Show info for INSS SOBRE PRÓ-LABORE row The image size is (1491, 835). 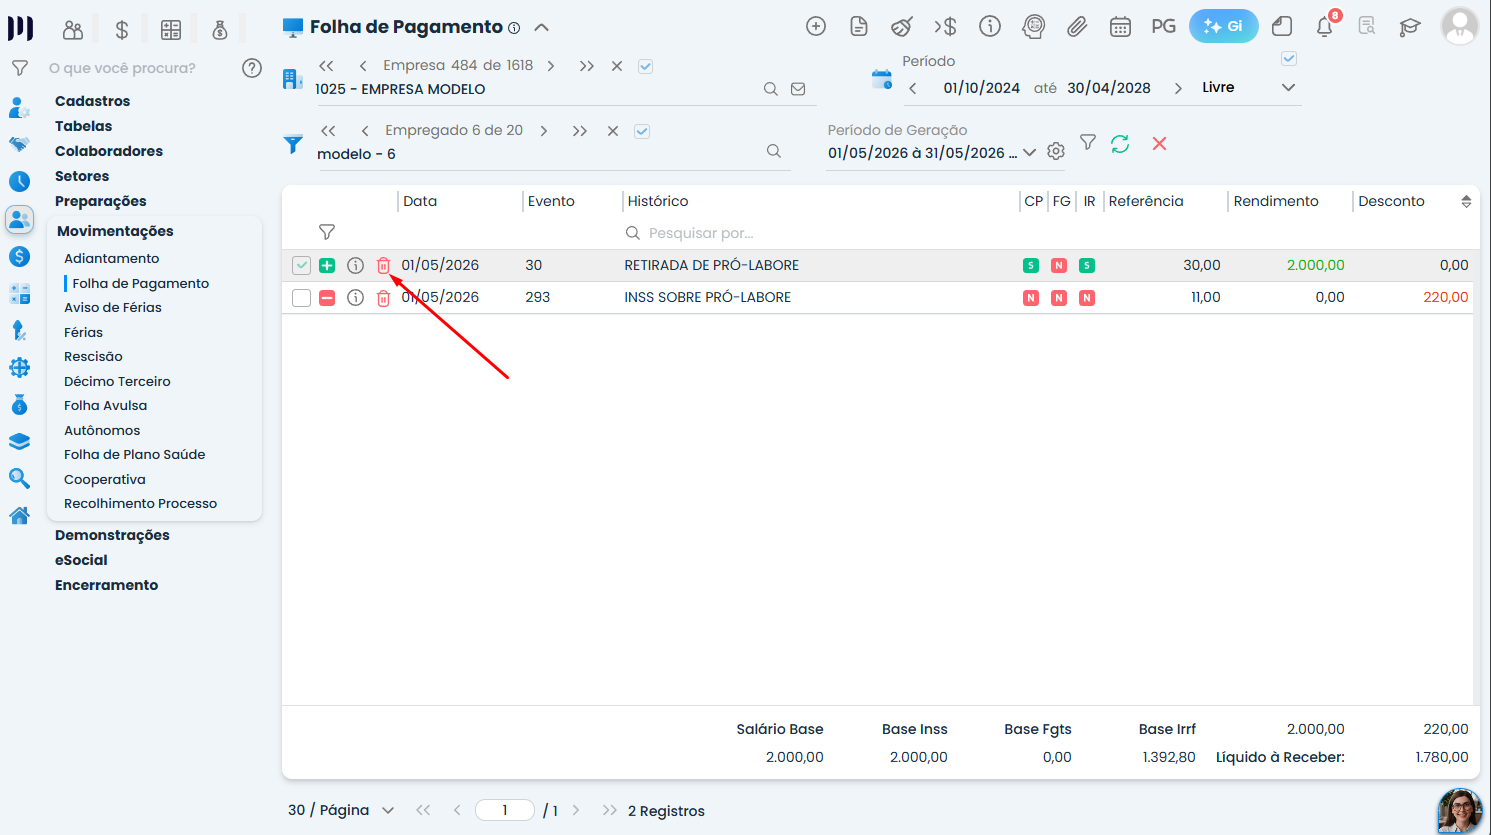pos(355,298)
